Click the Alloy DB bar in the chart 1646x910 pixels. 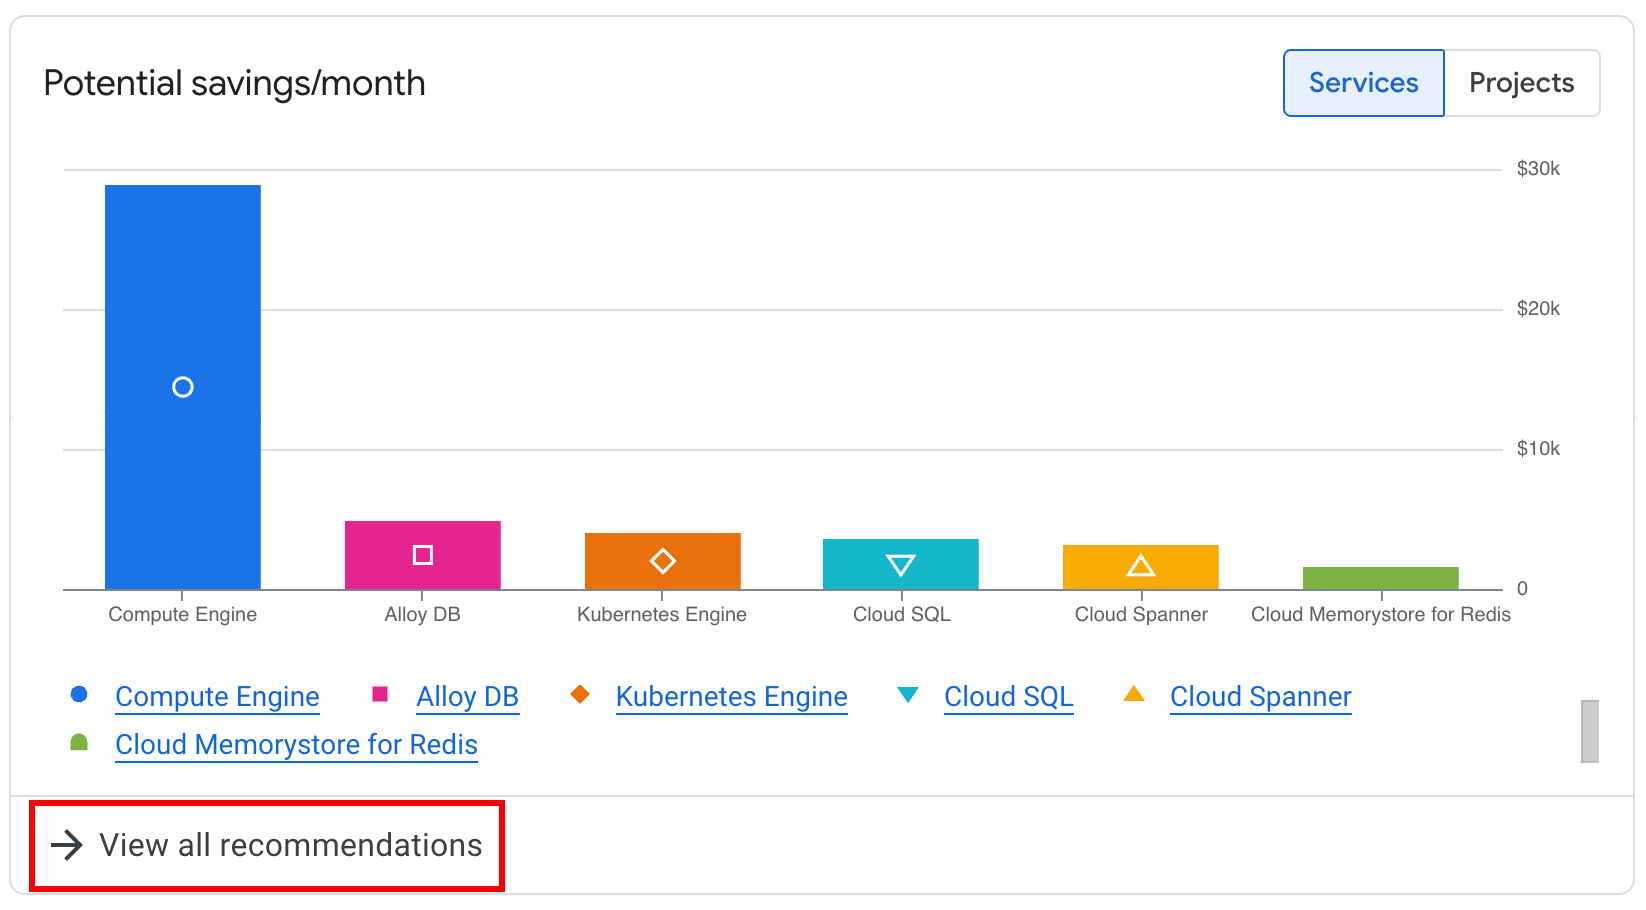click(422, 554)
